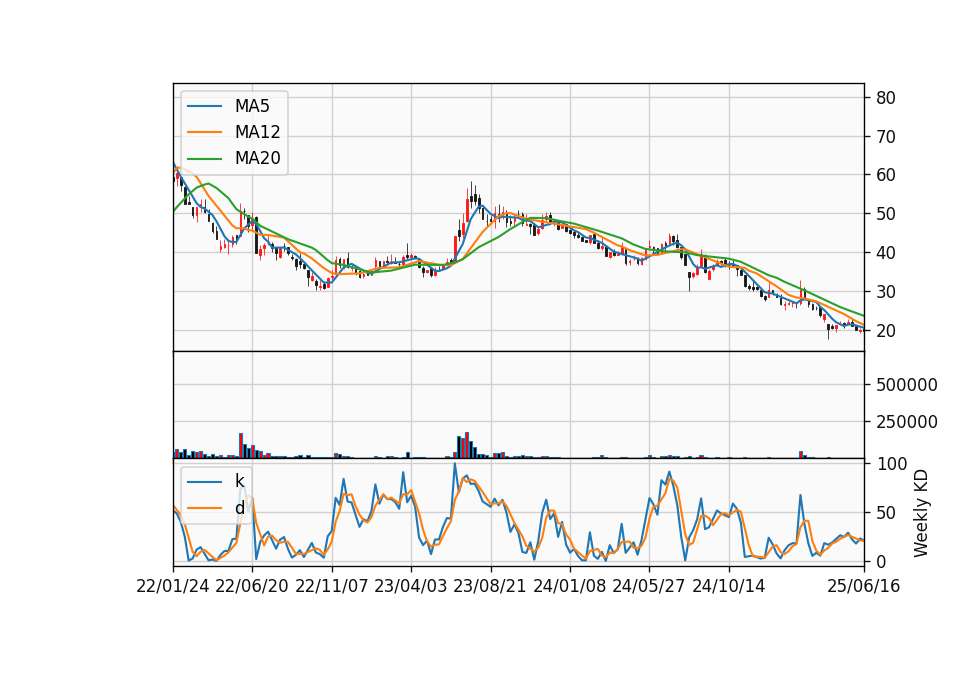This screenshot has height=690, width=960.
Task: Click the price axis value 70
Action: (x=885, y=137)
